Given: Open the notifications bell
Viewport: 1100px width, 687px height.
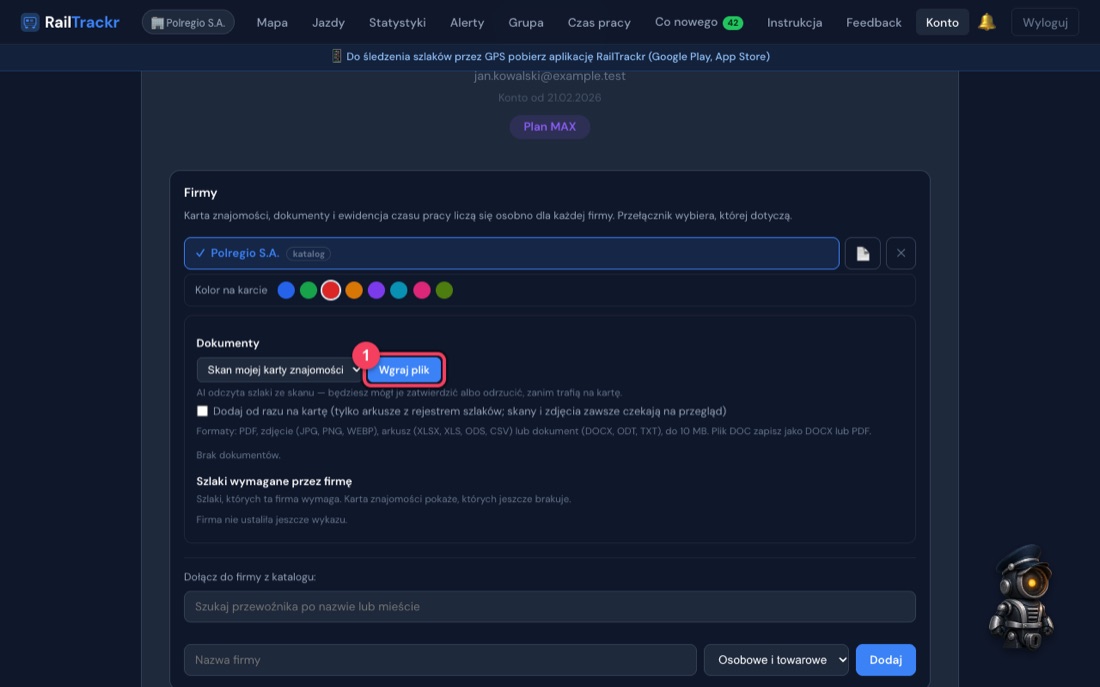Looking at the screenshot, I should pyautogui.click(x=986, y=22).
